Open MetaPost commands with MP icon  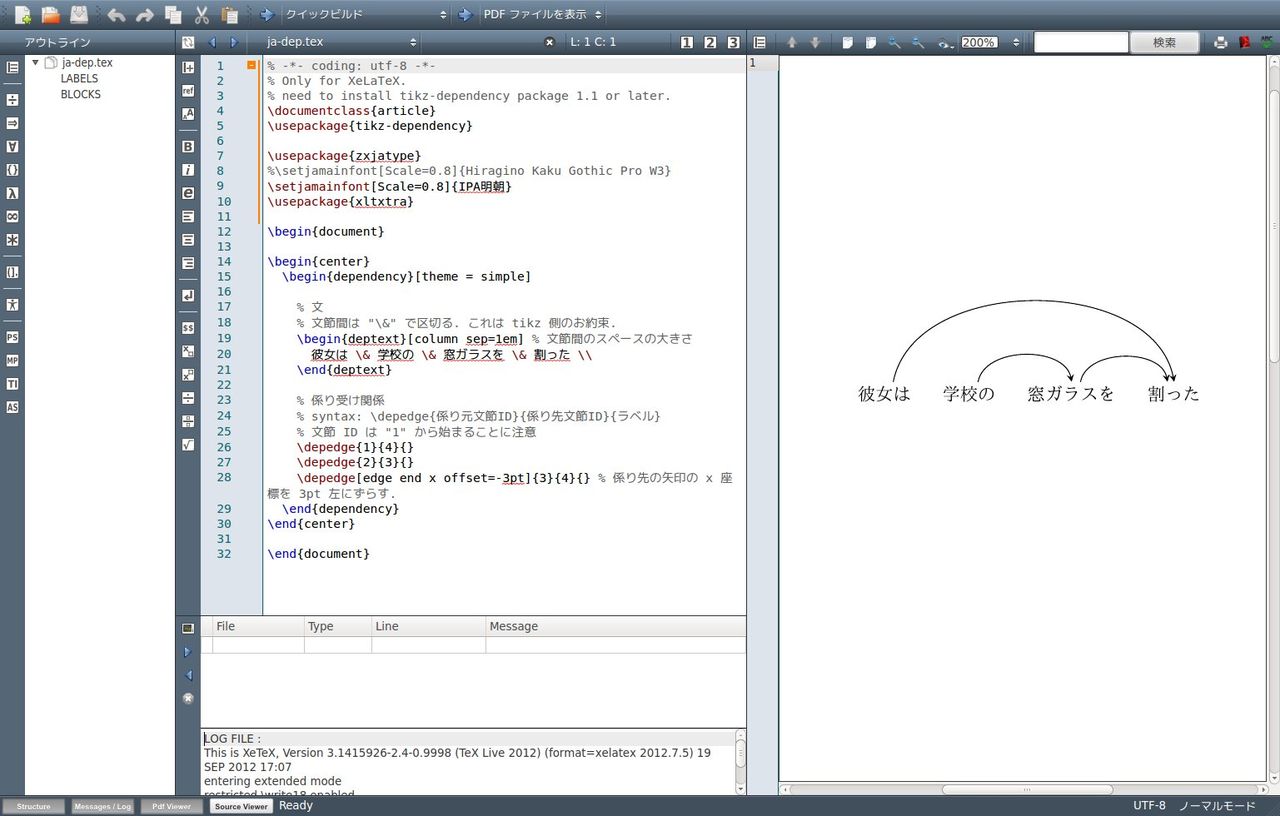12,360
